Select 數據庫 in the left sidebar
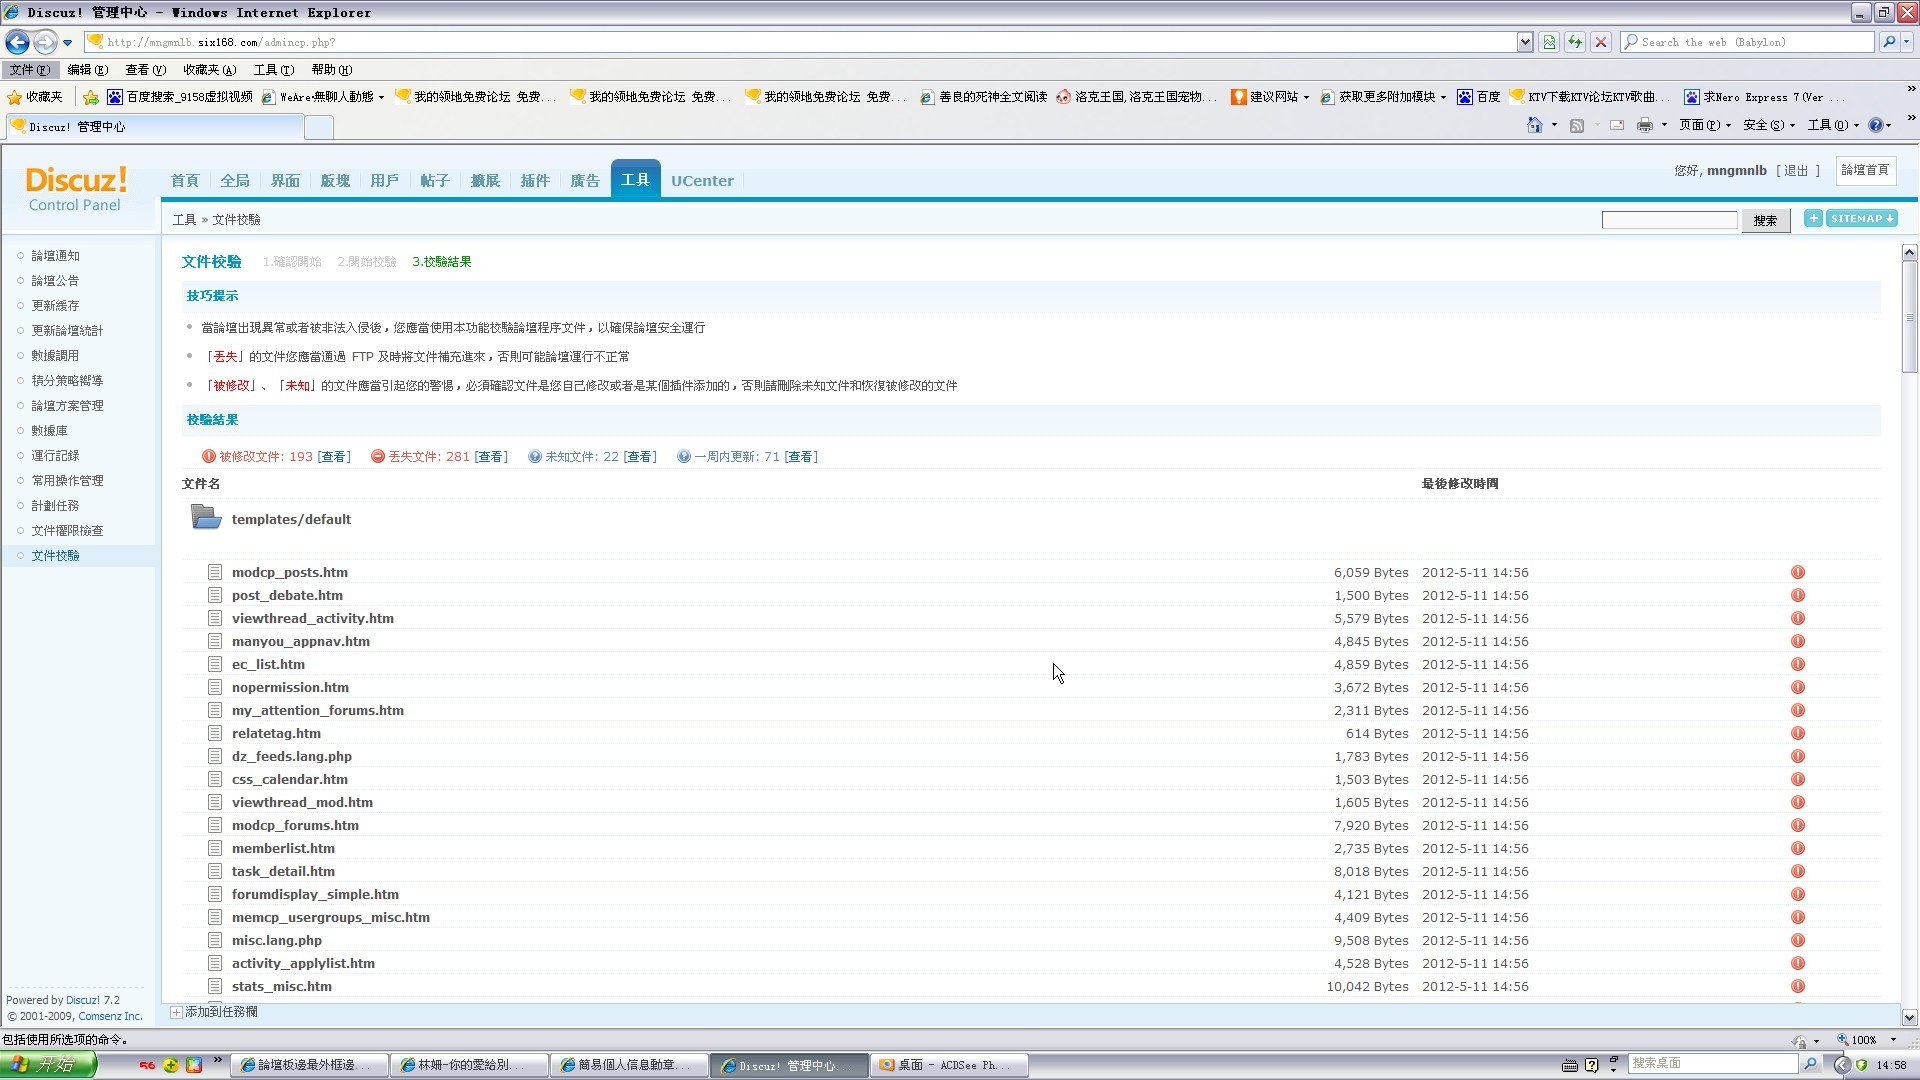This screenshot has height=1080, width=1920. tap(49, 430)
